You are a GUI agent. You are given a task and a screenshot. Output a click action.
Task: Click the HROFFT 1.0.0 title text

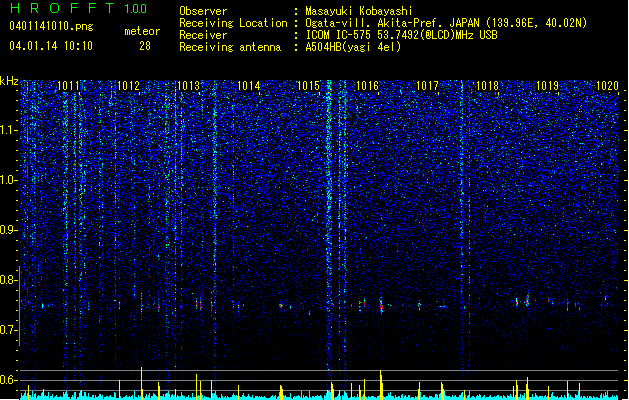pyautogui.click(x=78, y=8)
